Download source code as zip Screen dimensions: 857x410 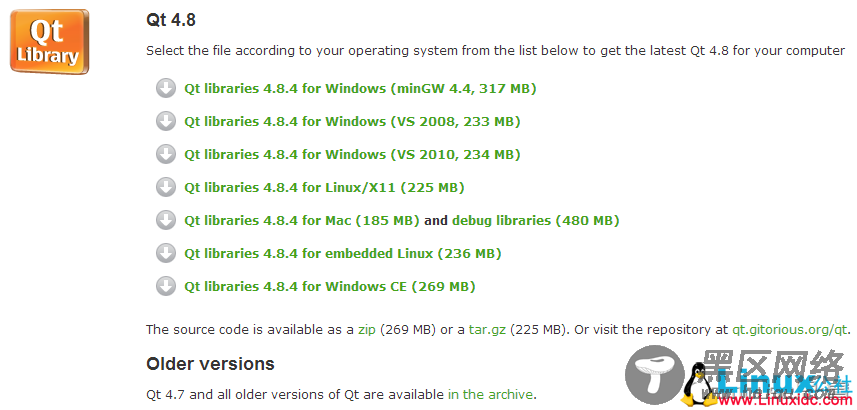(x=367, y=330)
